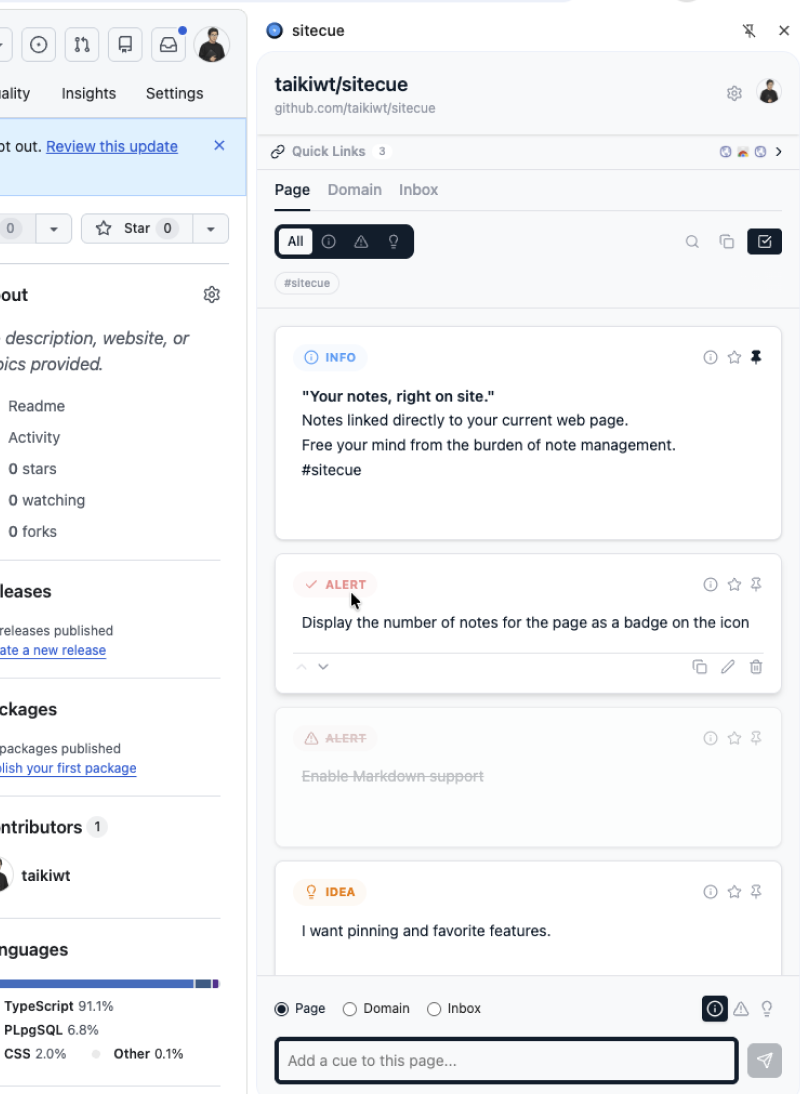Set new cue type to info
The image size is (800, 1094).
715,1008
